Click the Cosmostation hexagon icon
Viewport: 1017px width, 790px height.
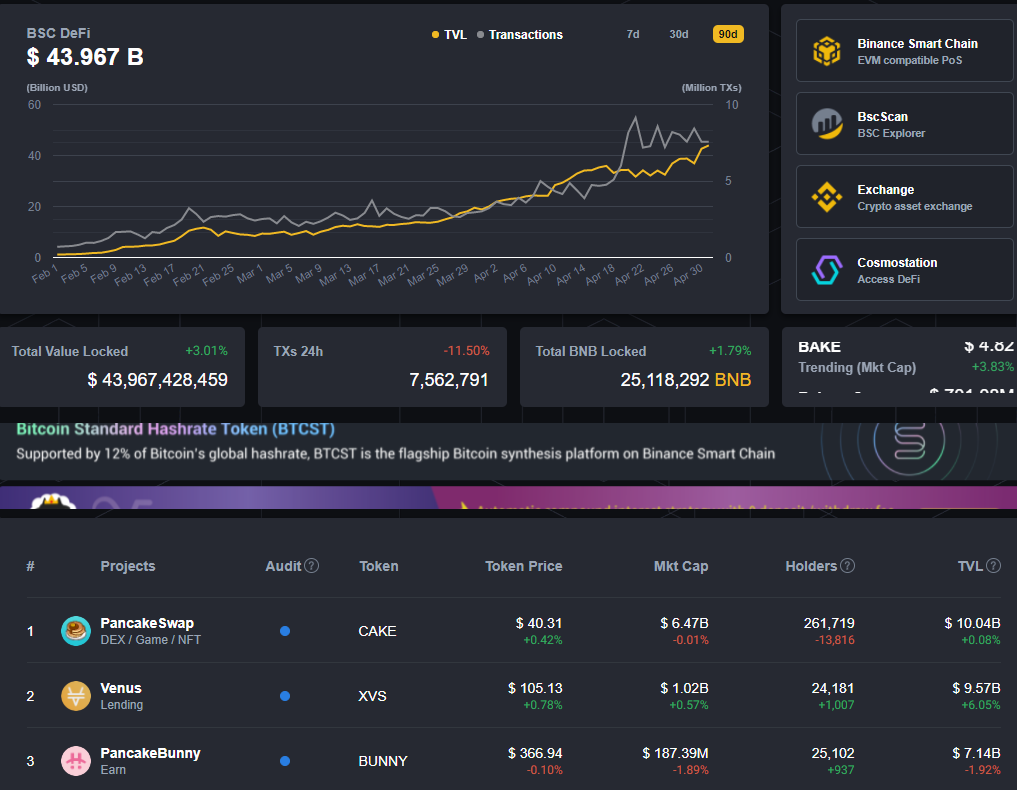826,269
